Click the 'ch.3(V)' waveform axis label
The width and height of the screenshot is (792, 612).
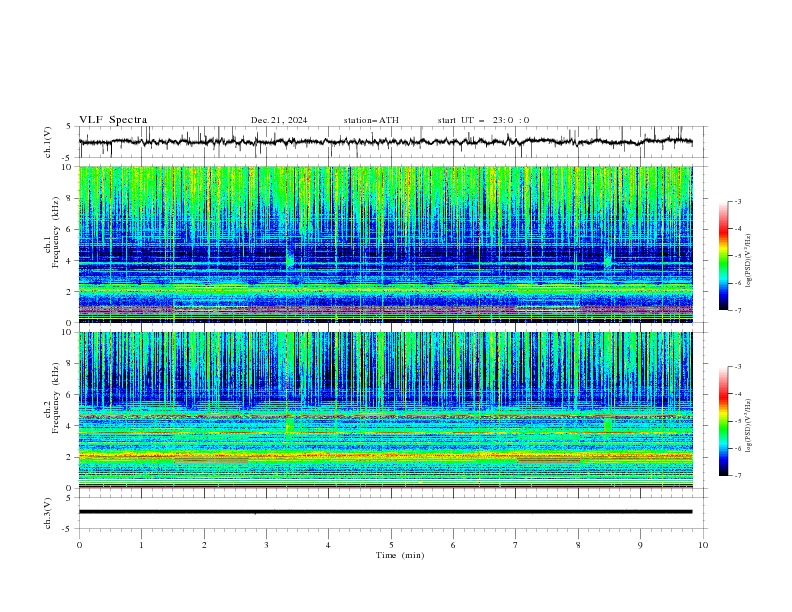48,513
